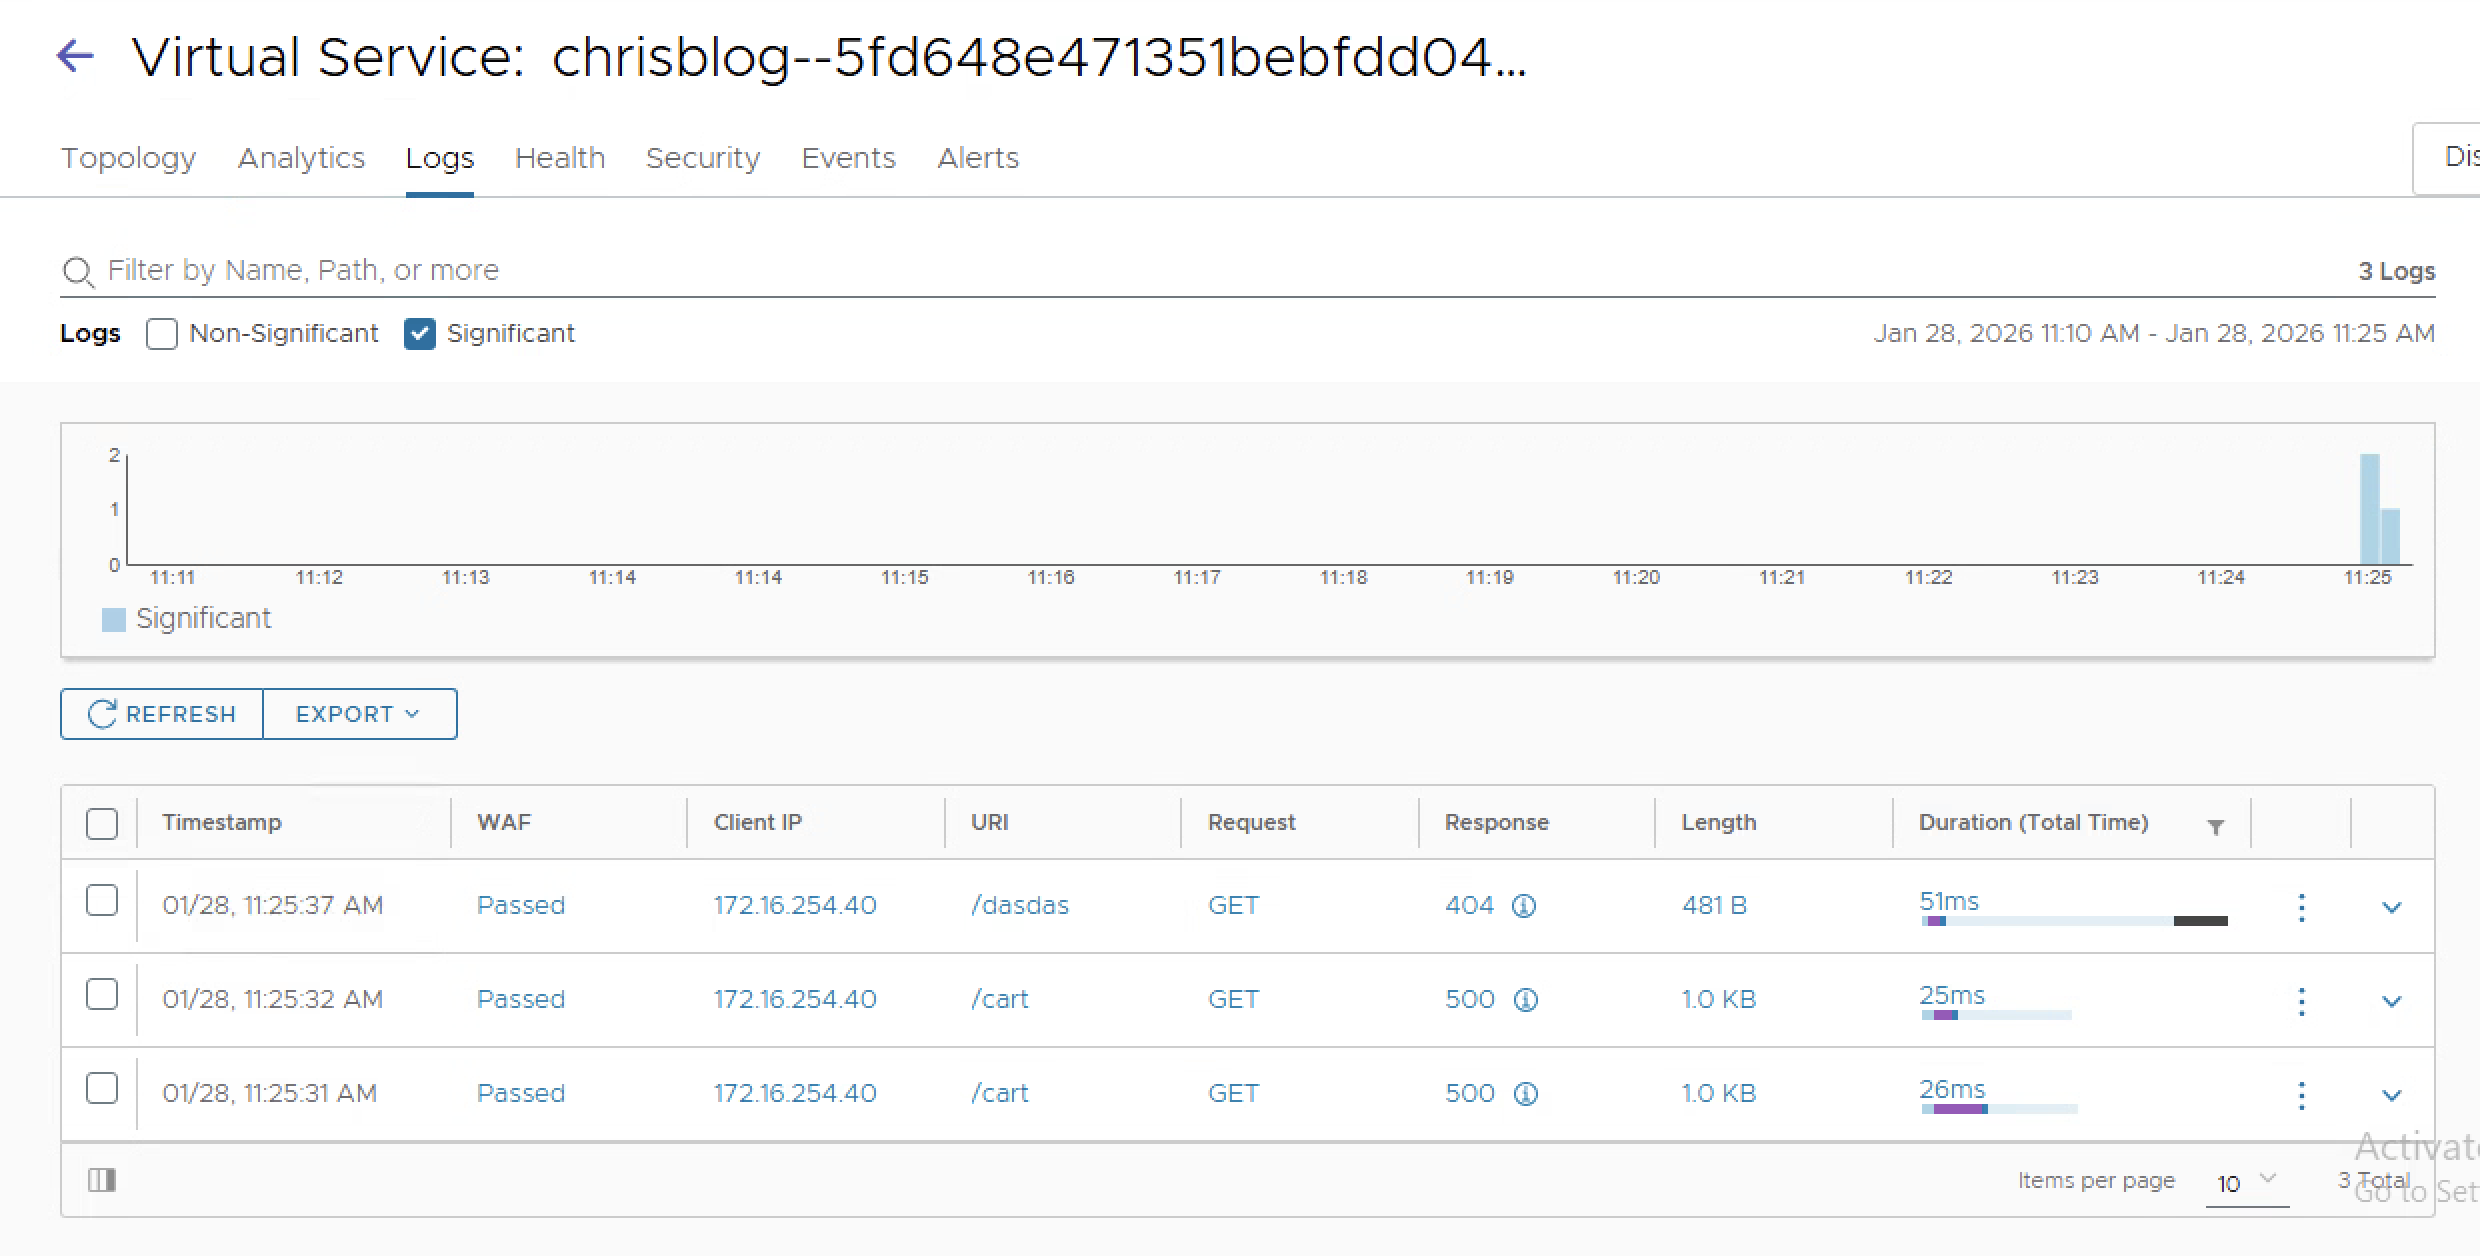This screenshot has height=1256, width=2480.
Task: Click the 51ms duration bar in first row
Action: (2073, 920)
